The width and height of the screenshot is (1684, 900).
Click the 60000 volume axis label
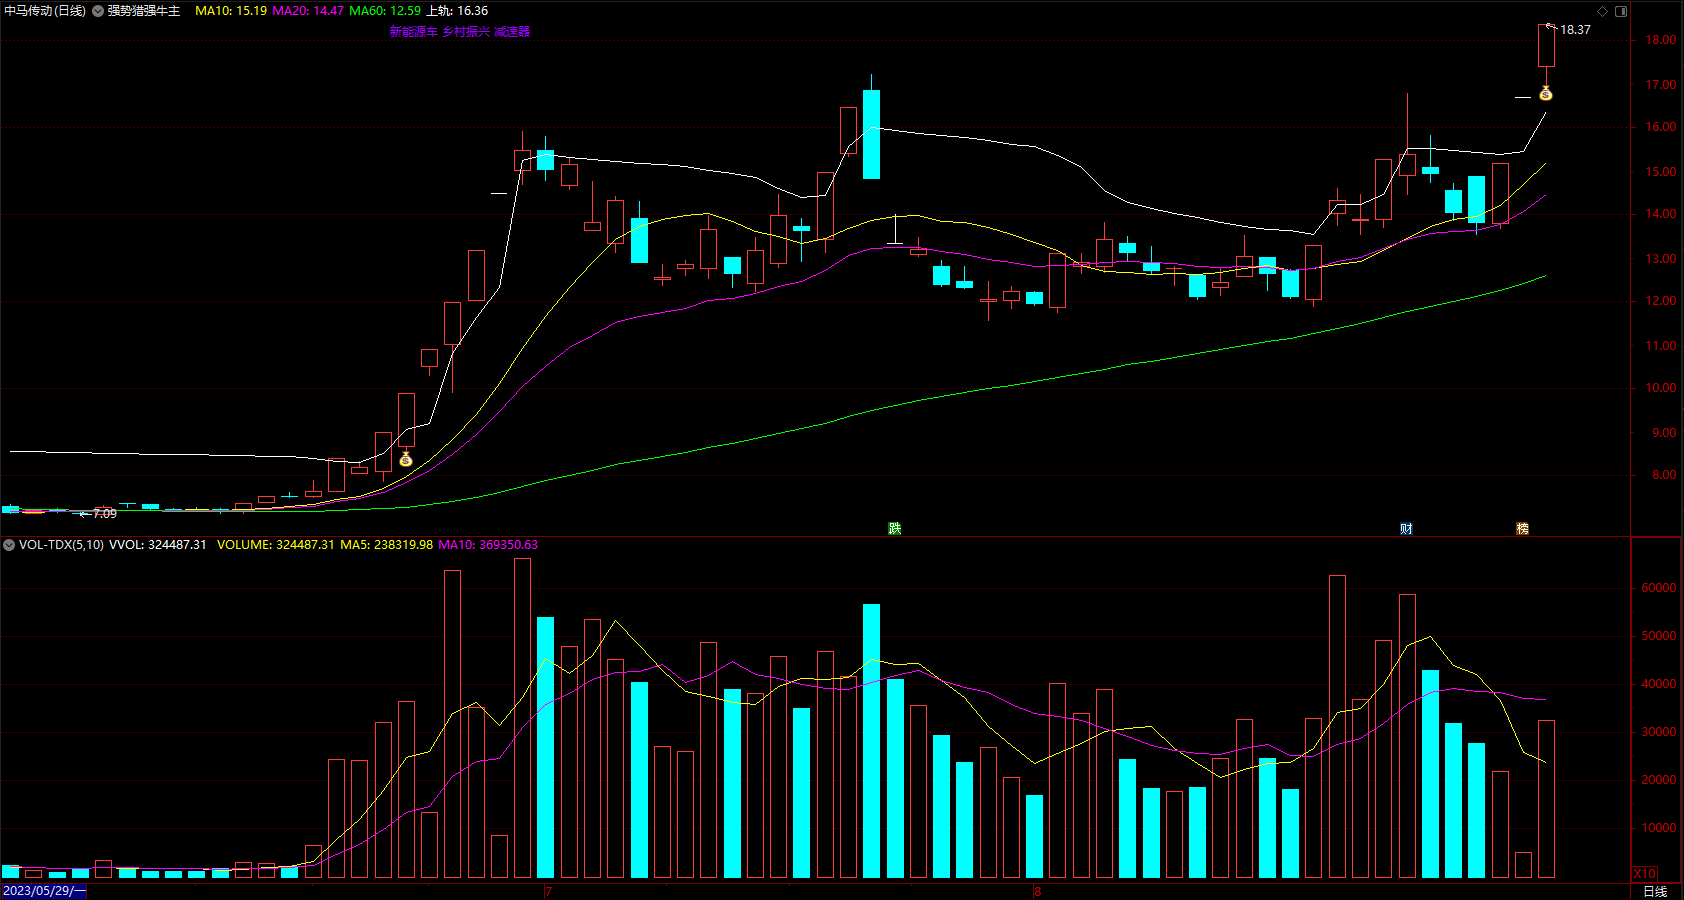click(1659, 588)
